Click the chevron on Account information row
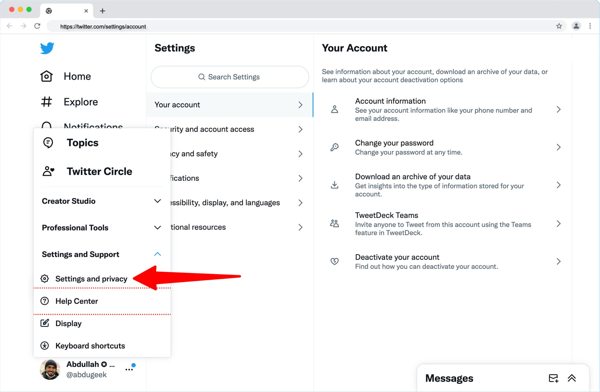600x392 pixels. 559,109
